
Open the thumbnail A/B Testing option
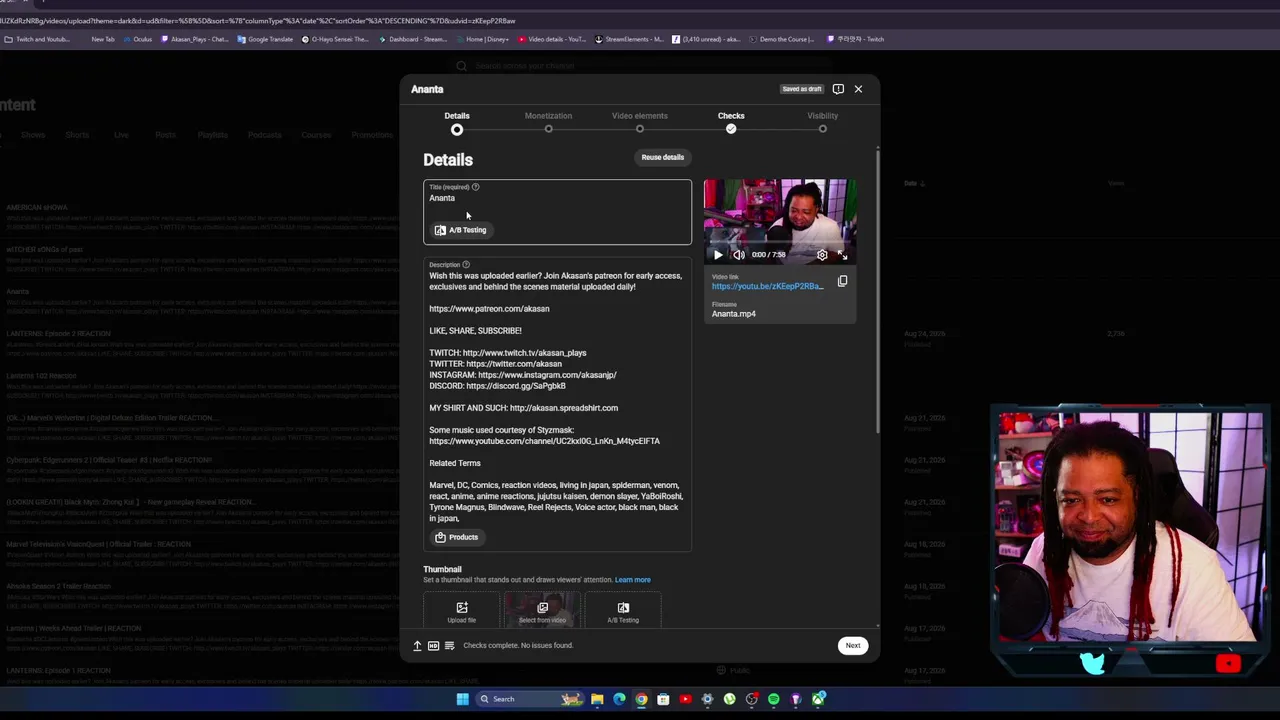pyautogui.click(x=623, y=611)
